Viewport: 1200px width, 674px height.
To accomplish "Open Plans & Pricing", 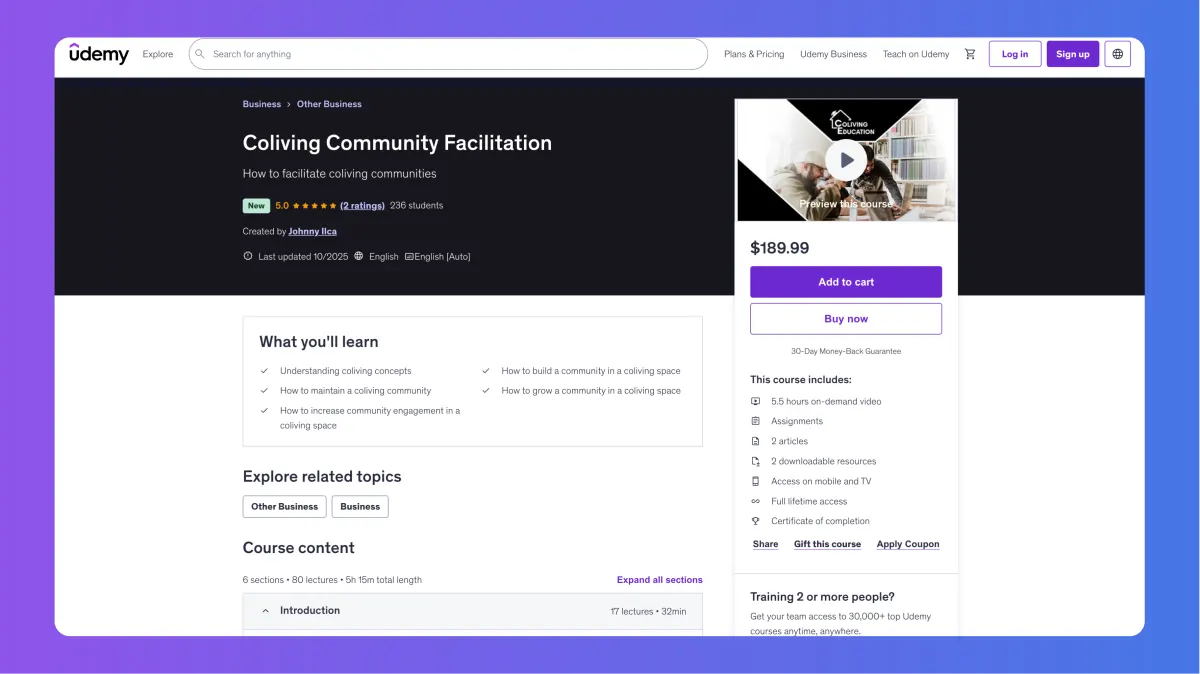I will (x=754, y=54).
